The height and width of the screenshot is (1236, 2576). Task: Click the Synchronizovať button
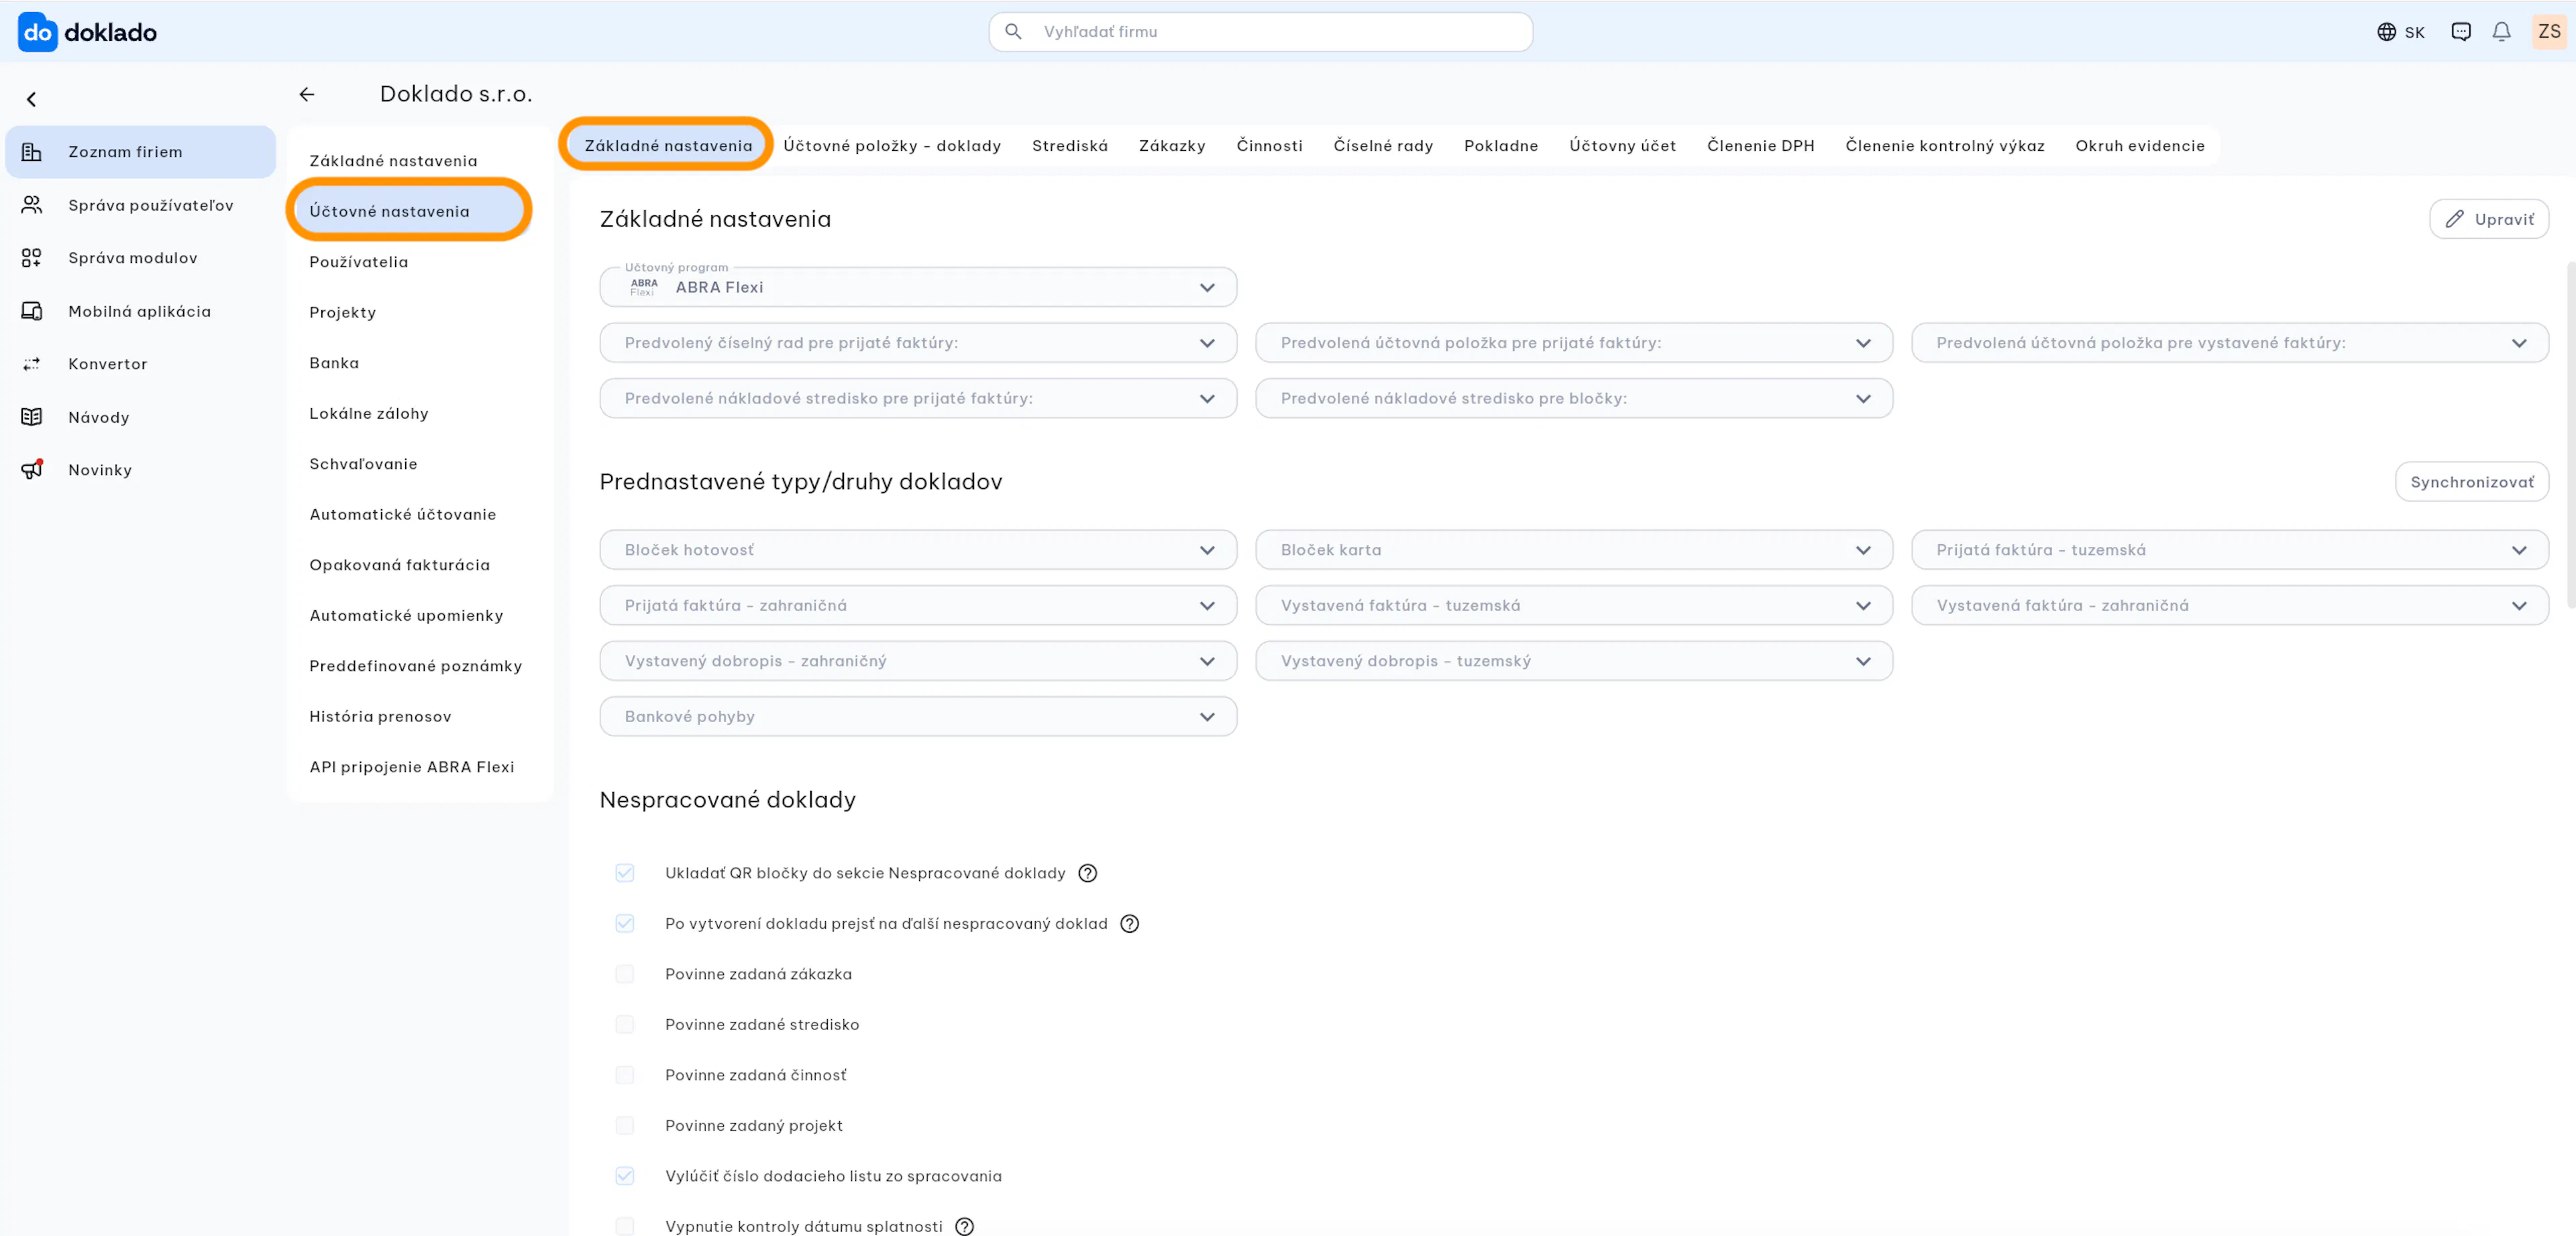[2472, 482]
